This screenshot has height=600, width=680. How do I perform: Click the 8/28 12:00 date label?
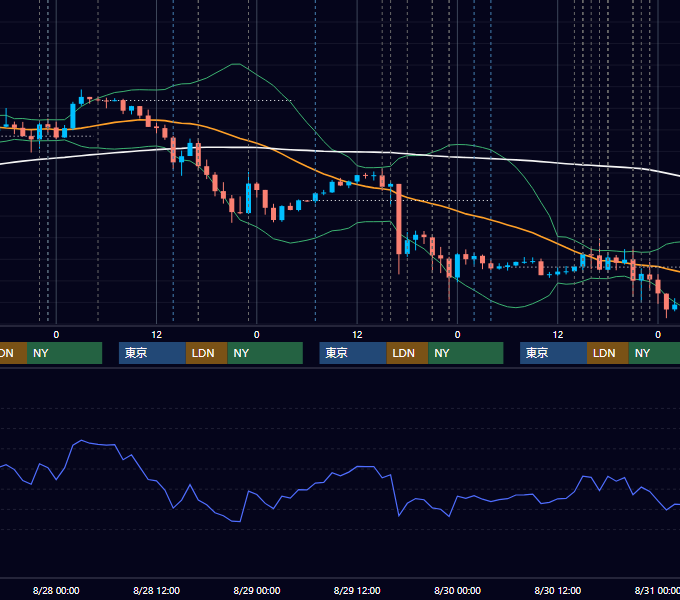click(157, 590)
